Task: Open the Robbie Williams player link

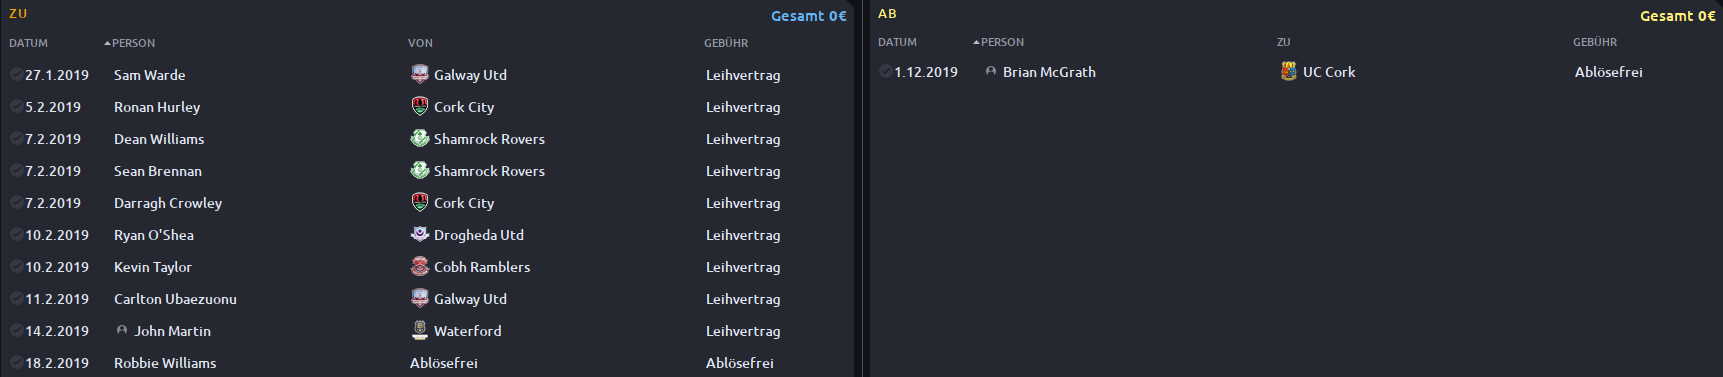Action: 165,363
